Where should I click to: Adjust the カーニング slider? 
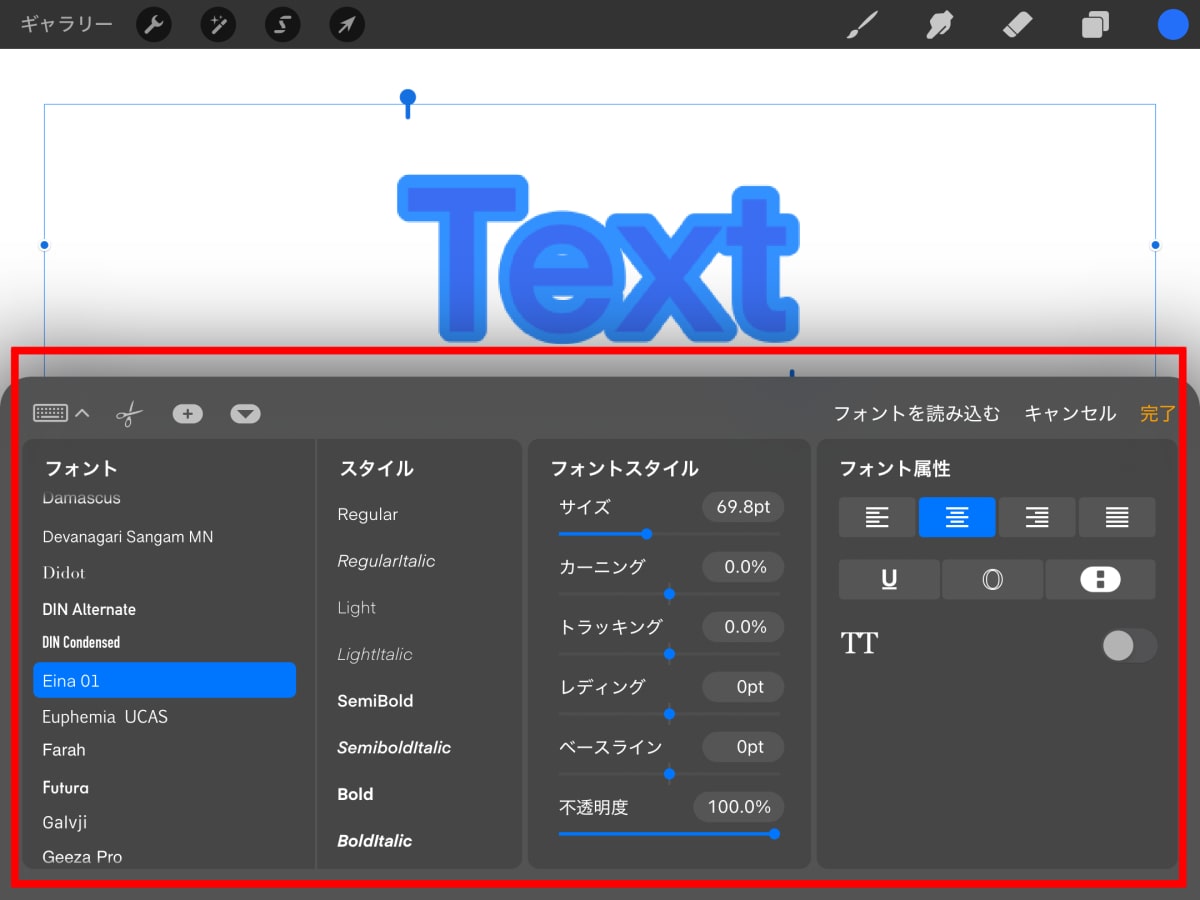(x=669, y=594)
